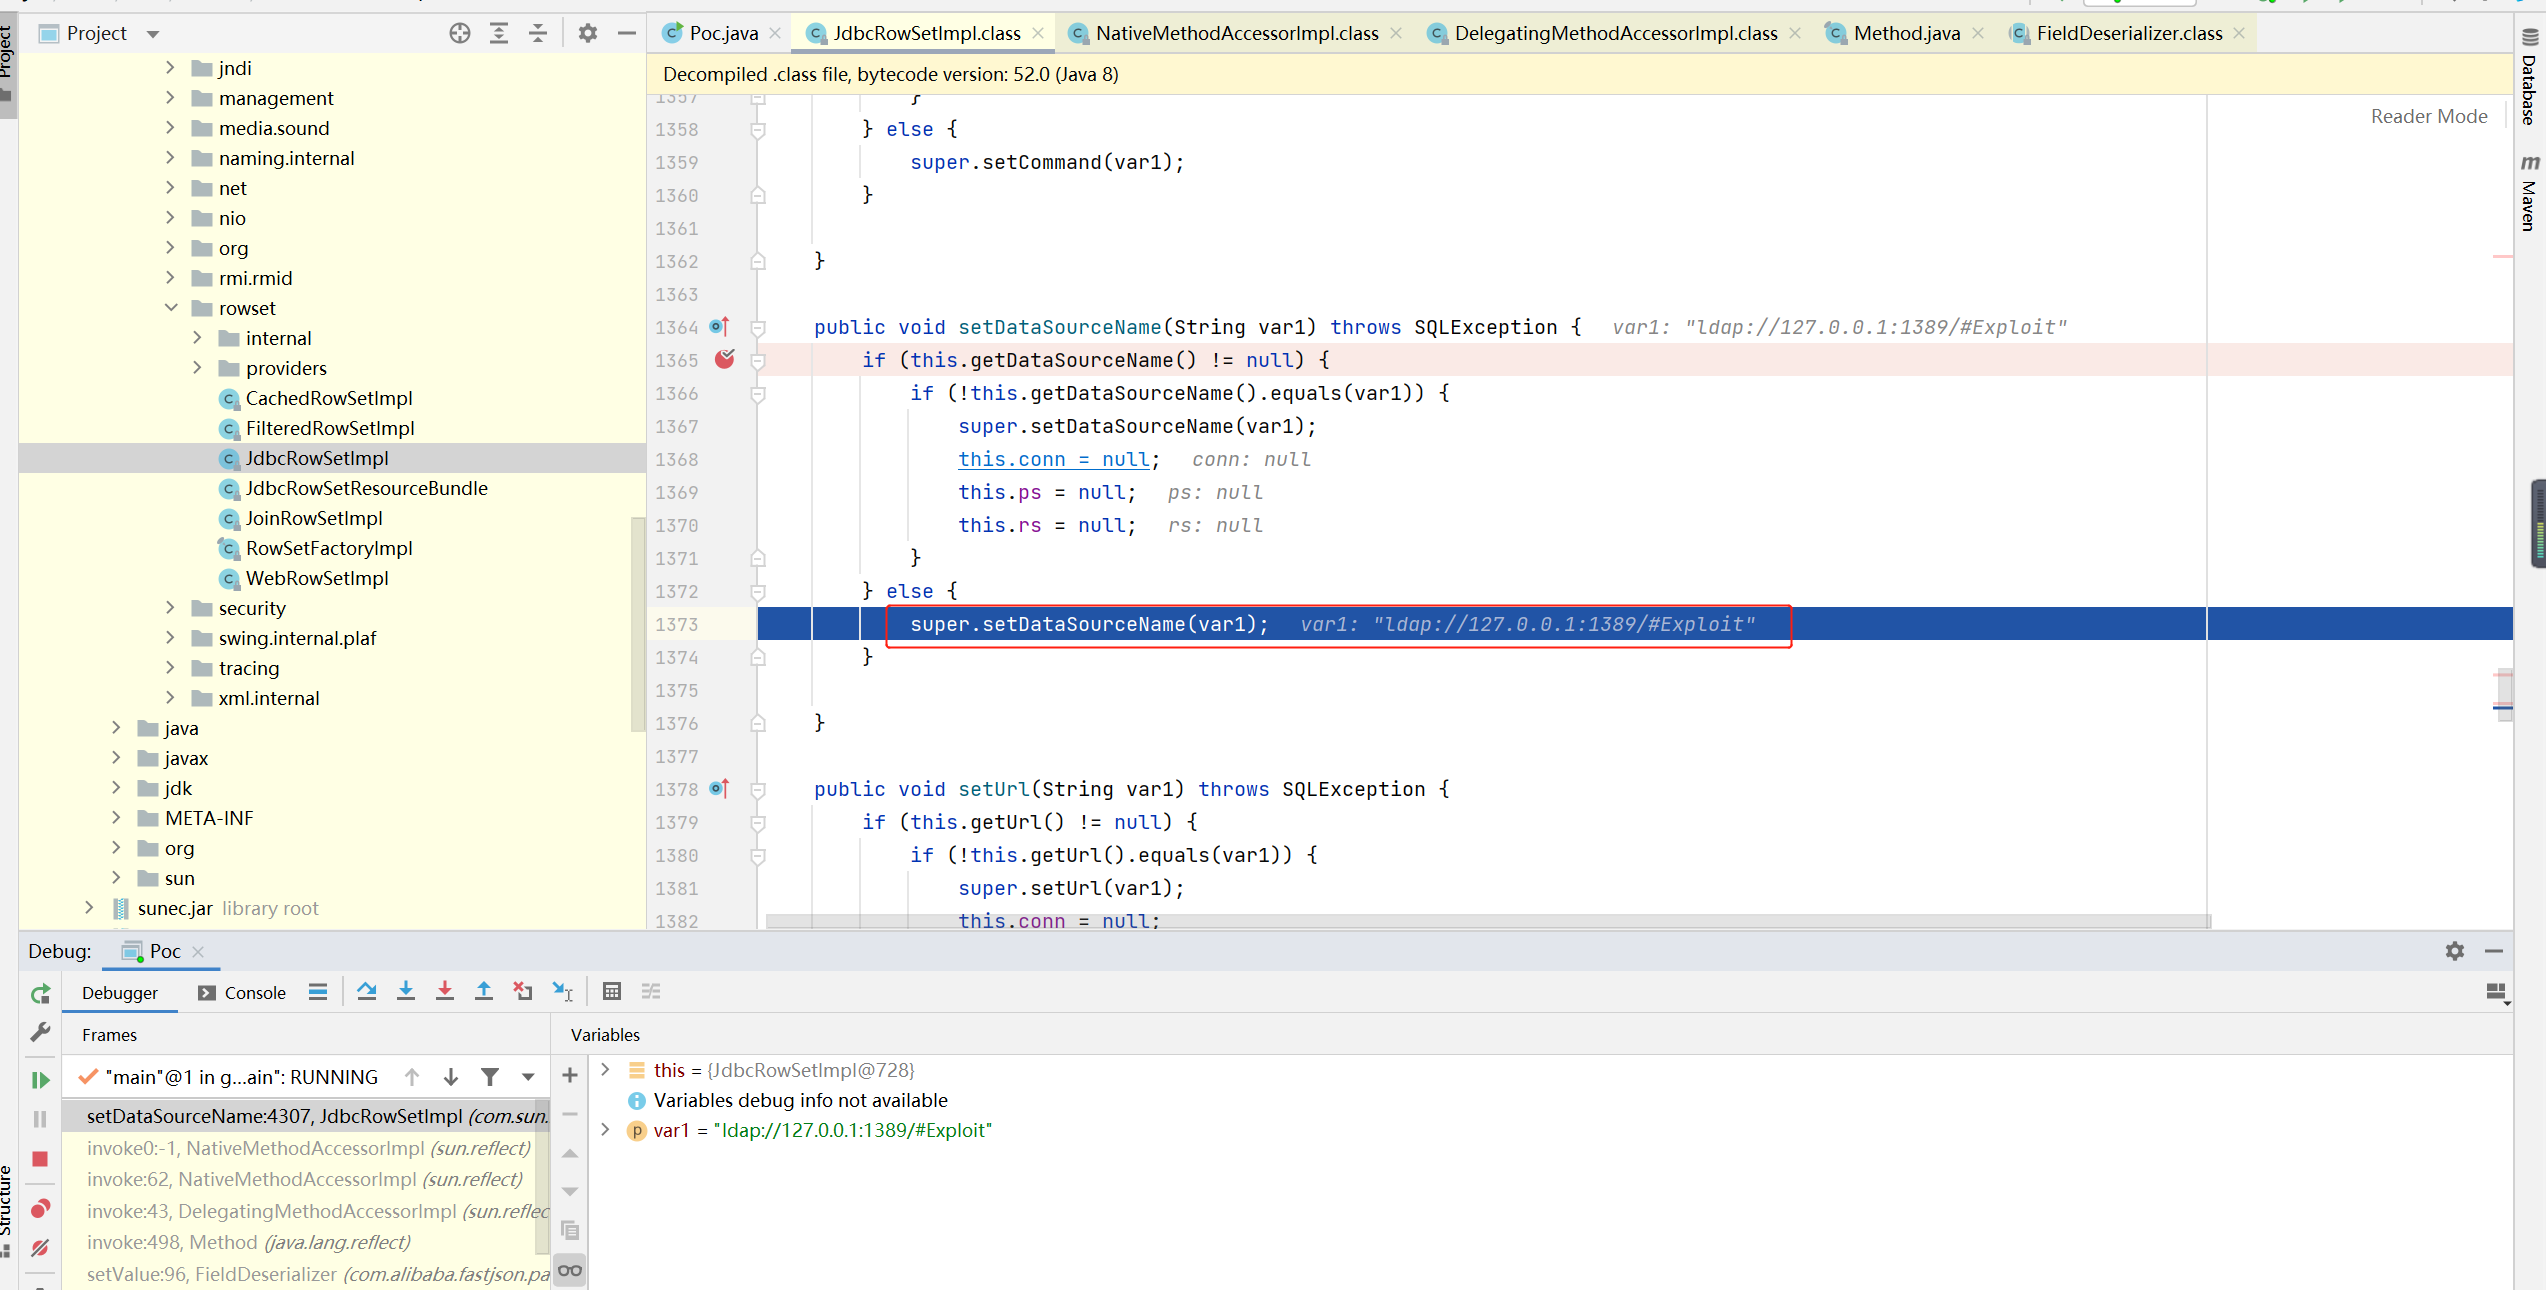Expand the var1 variable node
This screenshot has height=1290, width=2546.
click(605, 1130)
